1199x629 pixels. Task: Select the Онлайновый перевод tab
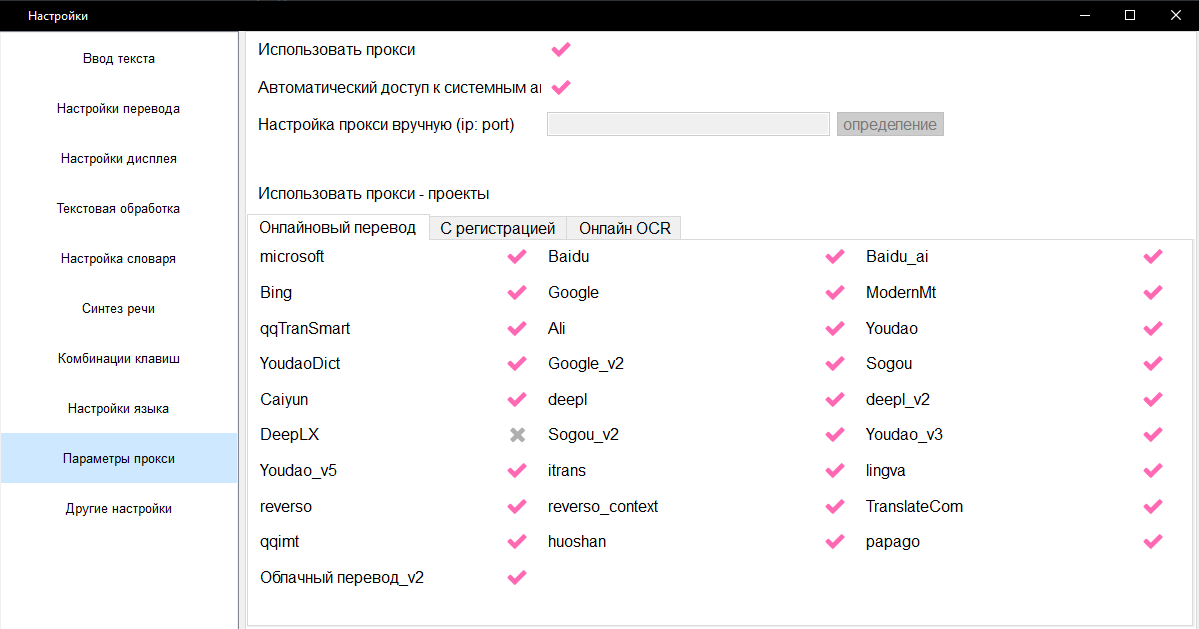(x=337, y=227)
